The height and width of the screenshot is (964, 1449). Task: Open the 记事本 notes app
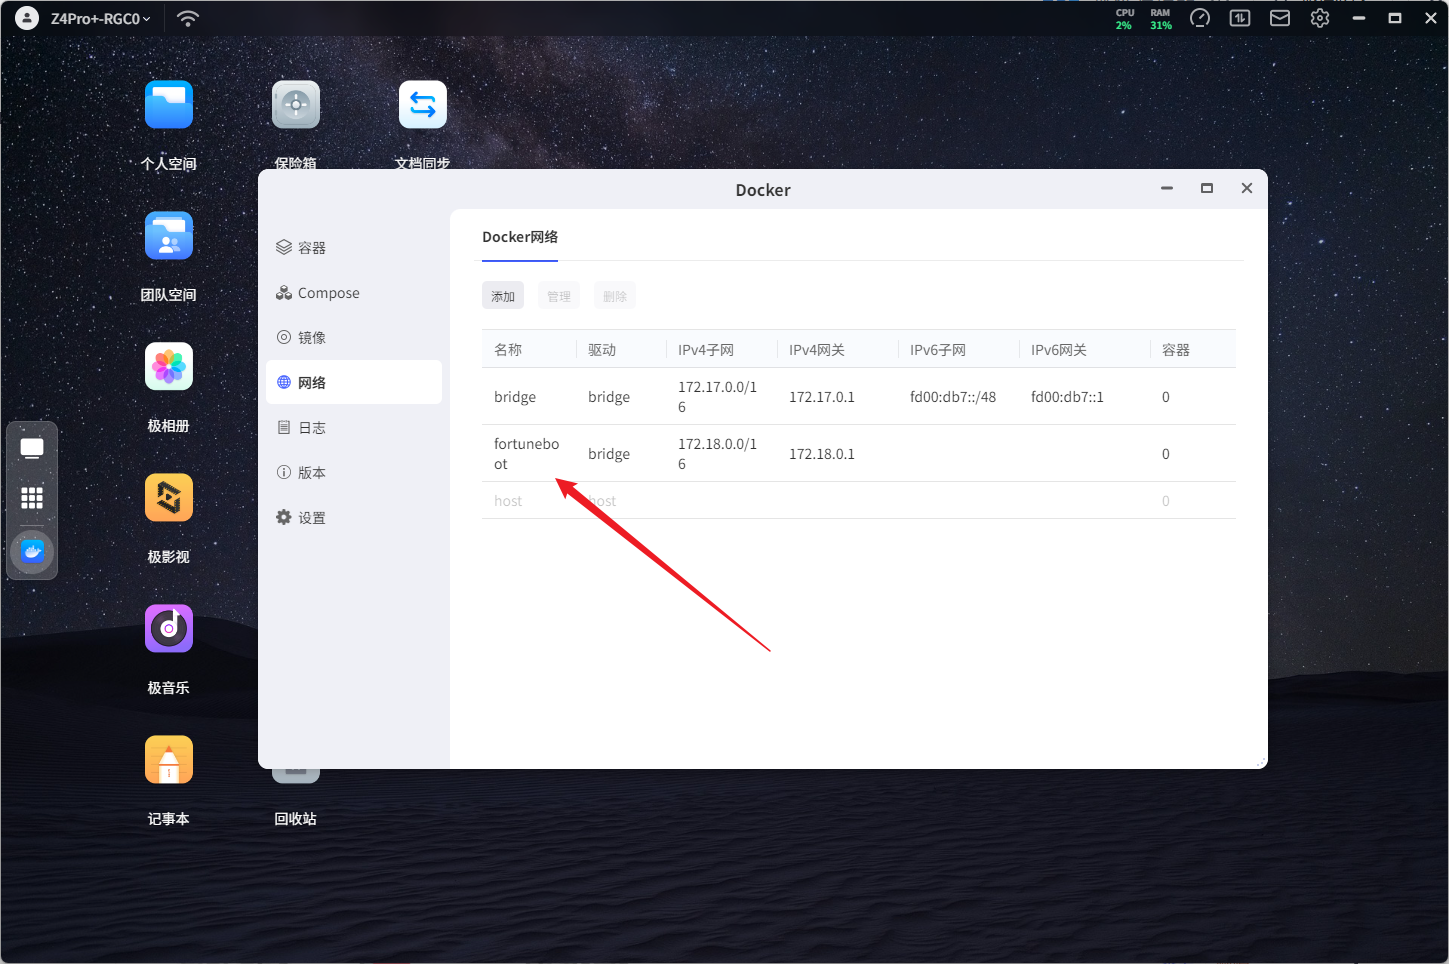pos(168,761)
